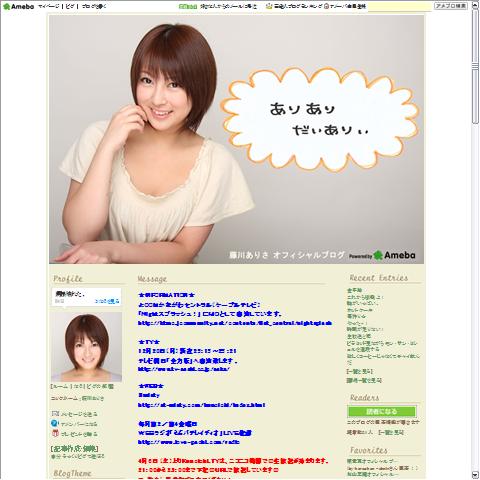Open the 画像一覧を見る link under Recent Entries
480x480 pixels.
tap(364, 380)
